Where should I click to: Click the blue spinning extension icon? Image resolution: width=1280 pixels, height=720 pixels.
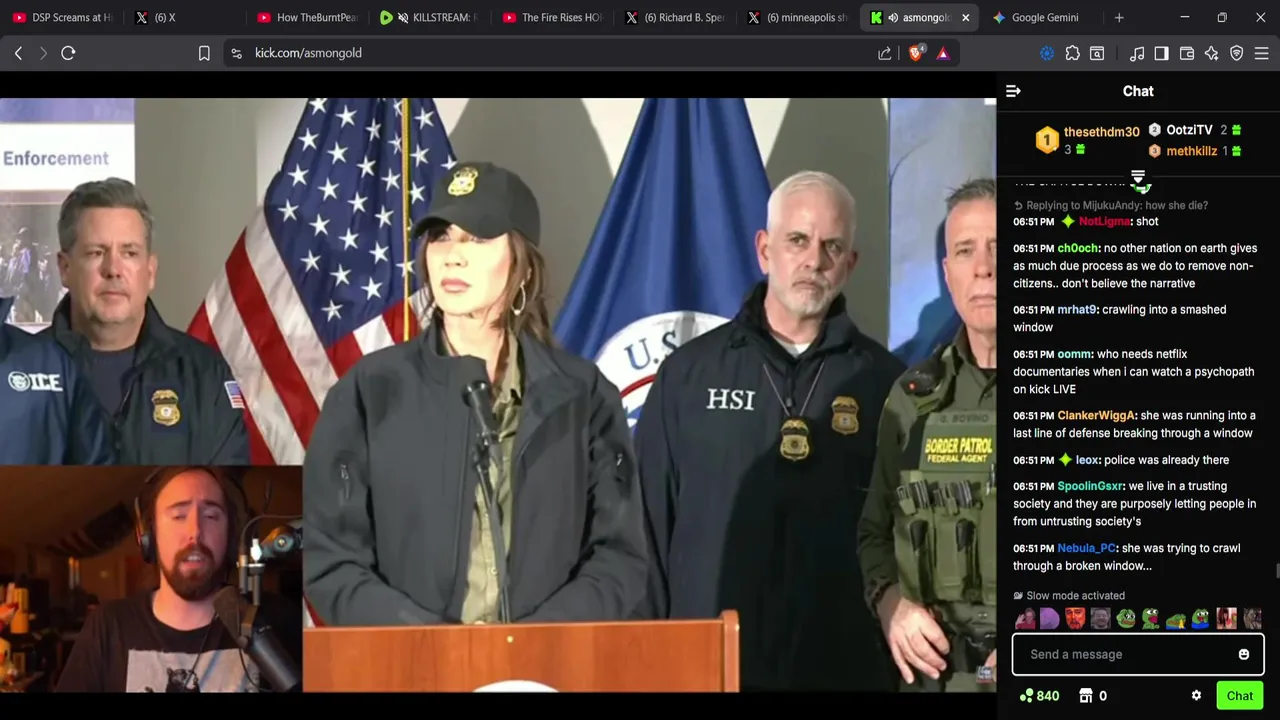point(1047,53)
